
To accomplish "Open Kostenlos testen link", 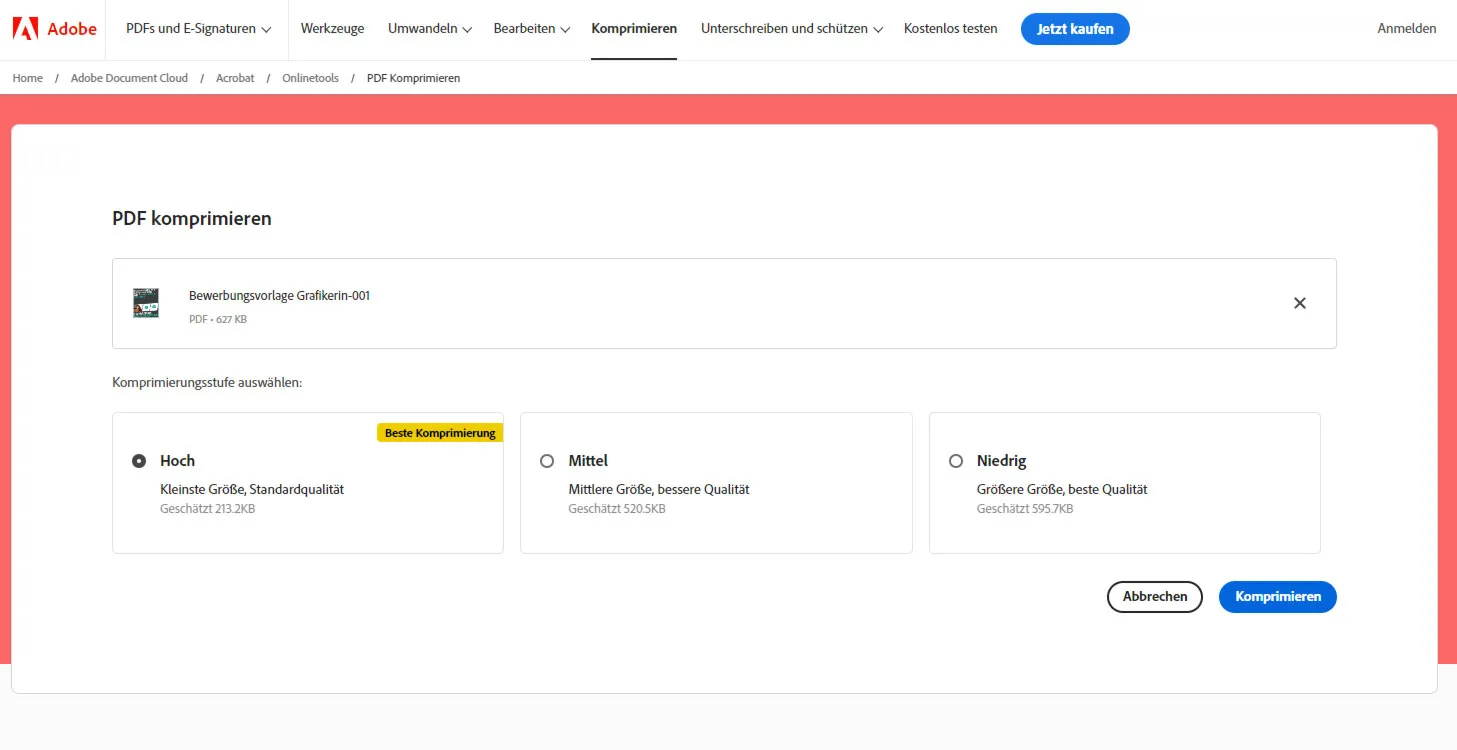I will (951, 29).
